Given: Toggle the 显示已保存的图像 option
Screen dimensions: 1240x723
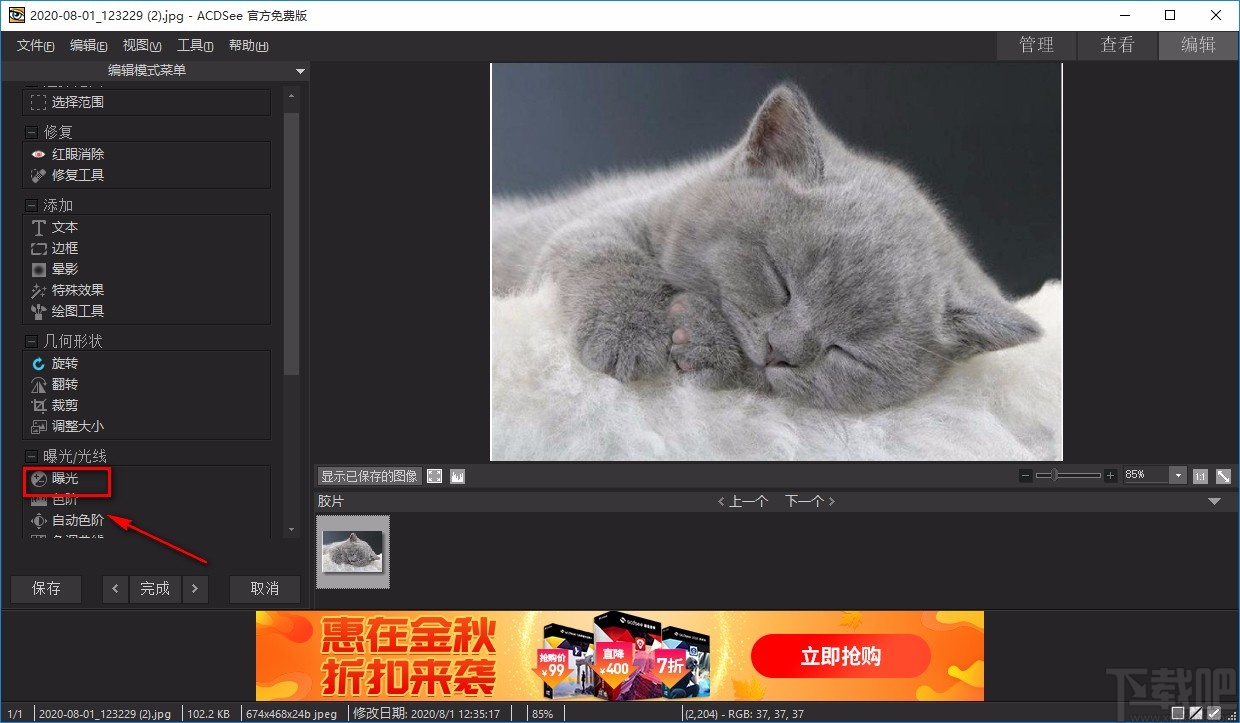Looking at the screenshot, I should (x=369, y=476).
